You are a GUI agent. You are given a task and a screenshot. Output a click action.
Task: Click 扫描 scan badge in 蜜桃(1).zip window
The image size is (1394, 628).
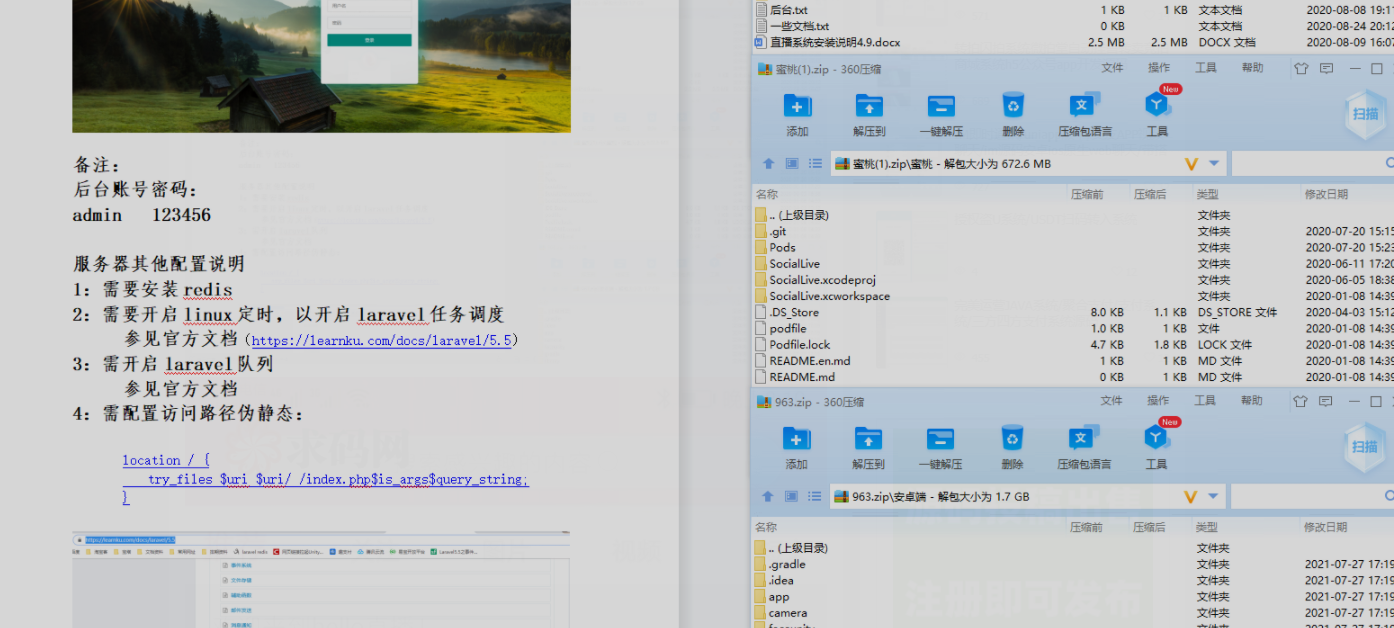click(1365, 114)
